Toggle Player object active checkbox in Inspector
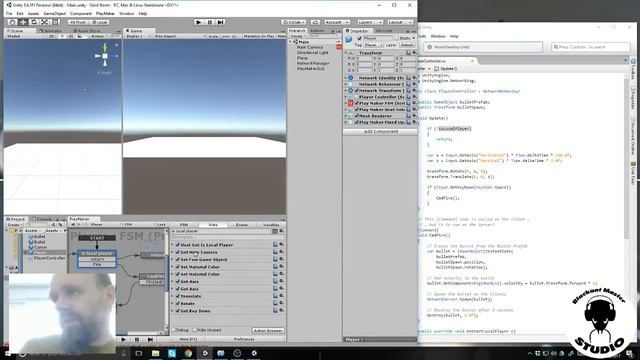The height and width of the screenshot is (360, 640). 360,38
